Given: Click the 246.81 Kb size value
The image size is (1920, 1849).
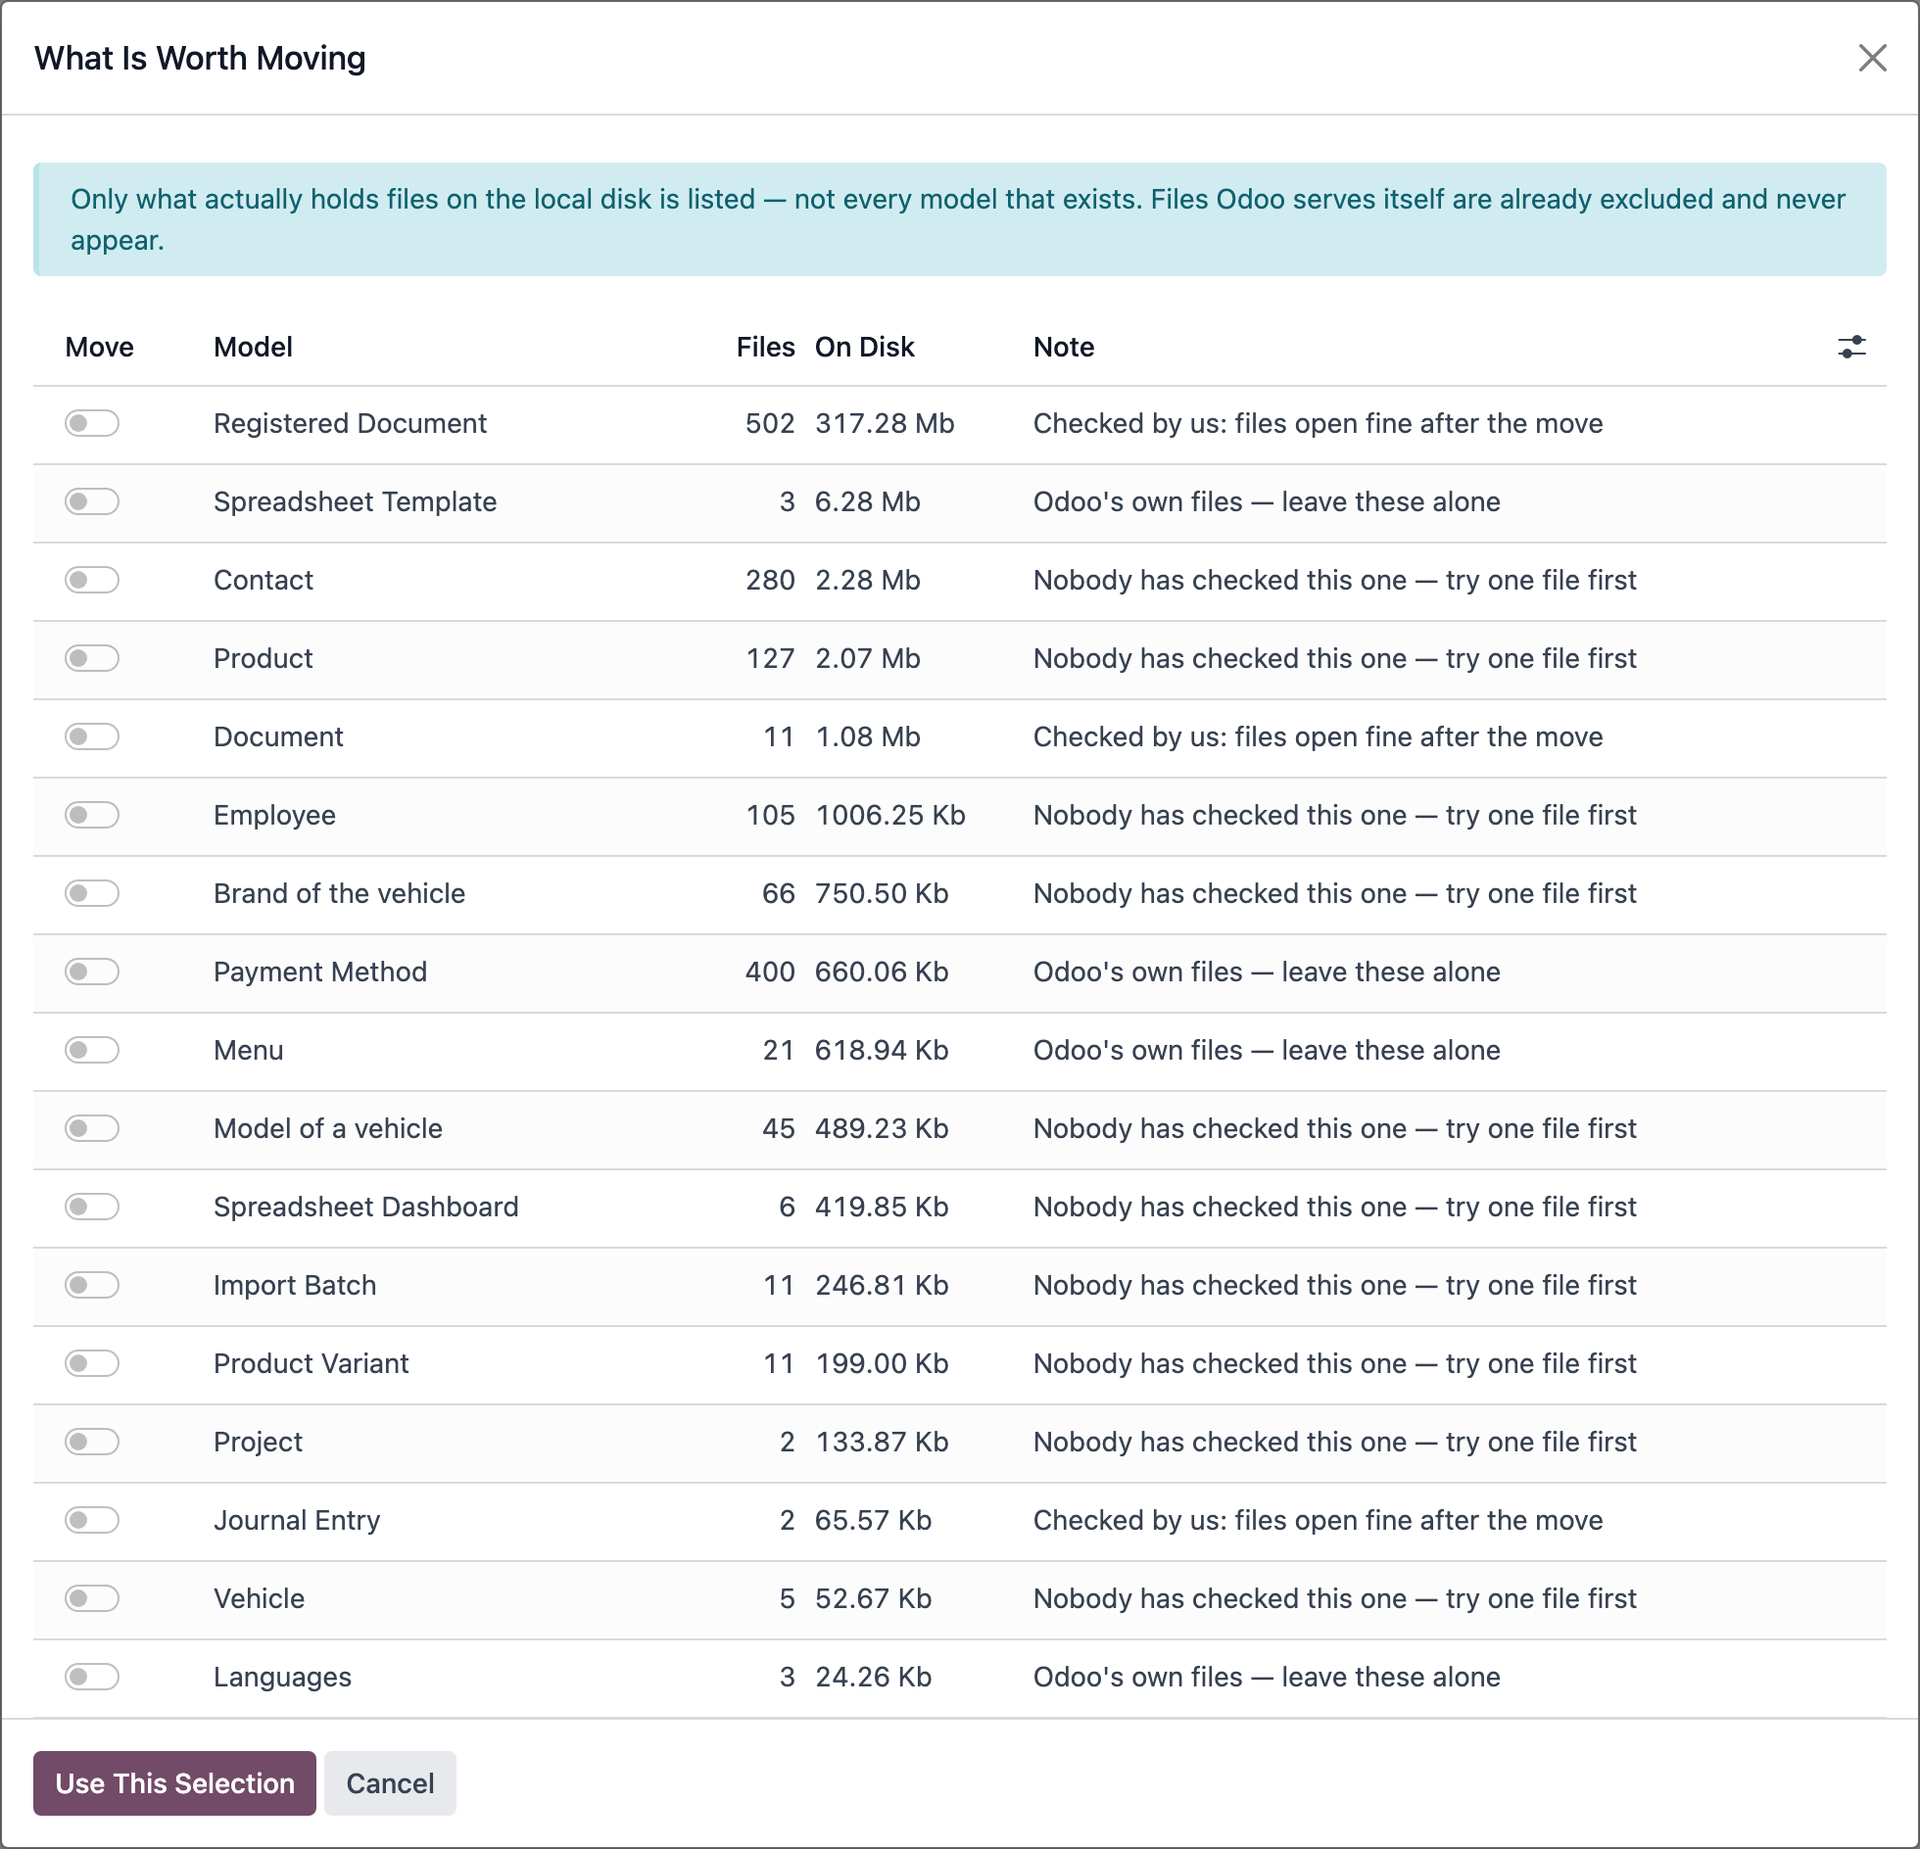Looking at the screenshot, I should point(881,1285).
